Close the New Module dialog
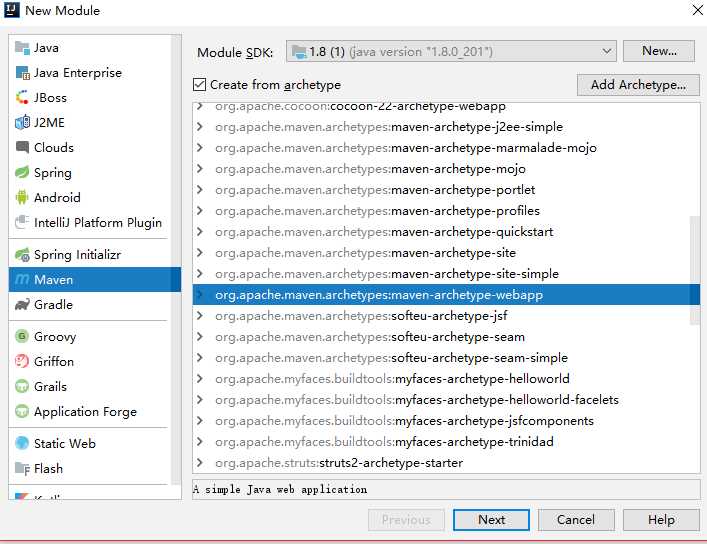The image size is (707, 544). pyautogui.click(x=697, y=9)
